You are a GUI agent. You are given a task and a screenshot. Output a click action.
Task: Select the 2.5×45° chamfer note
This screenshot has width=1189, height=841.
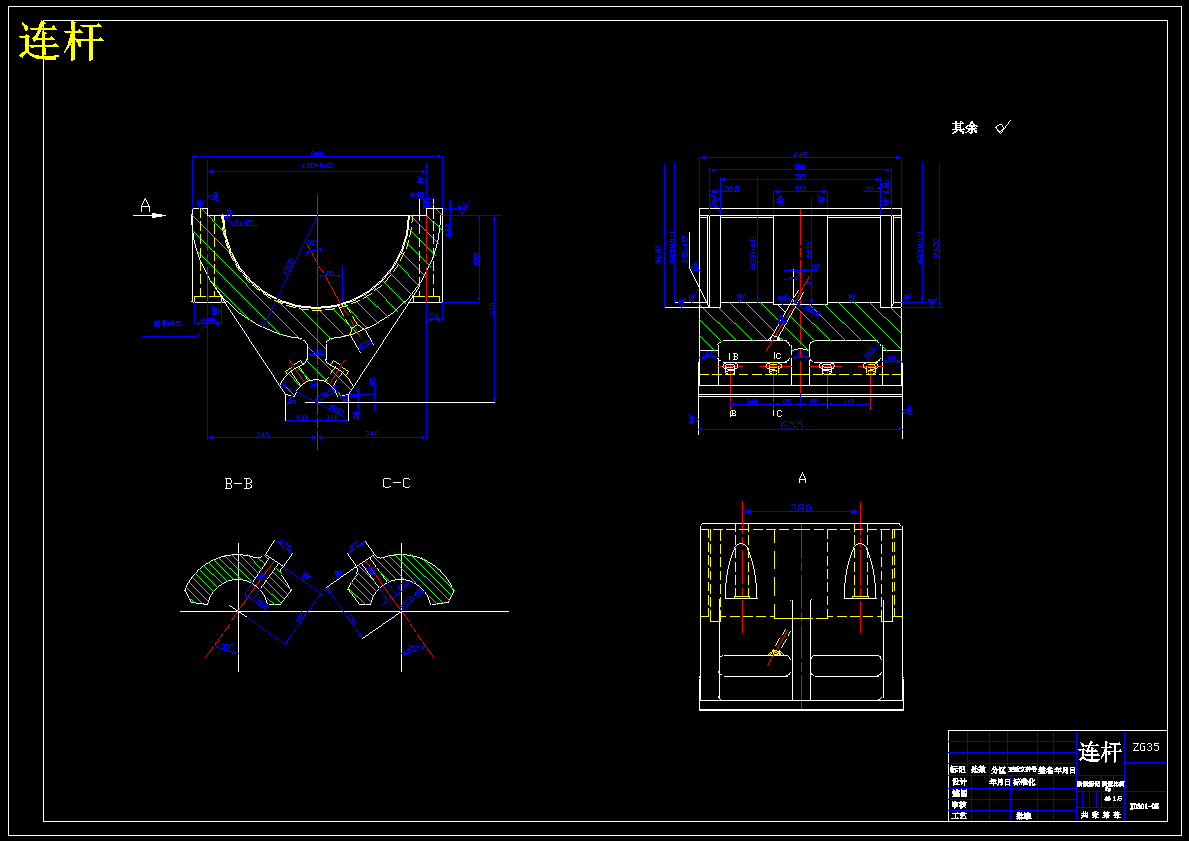685,250
